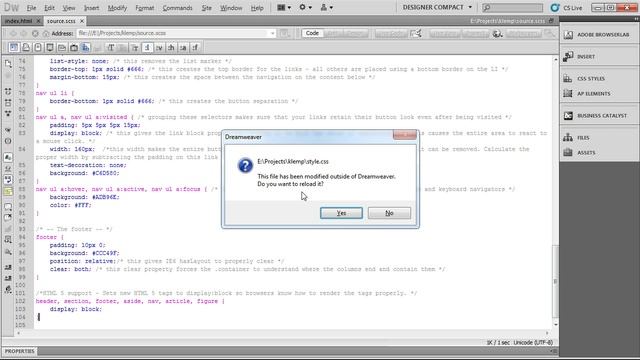This screenshot has width=640, height=360.
Task: Open the Site menu
Action: pos(207,8)
